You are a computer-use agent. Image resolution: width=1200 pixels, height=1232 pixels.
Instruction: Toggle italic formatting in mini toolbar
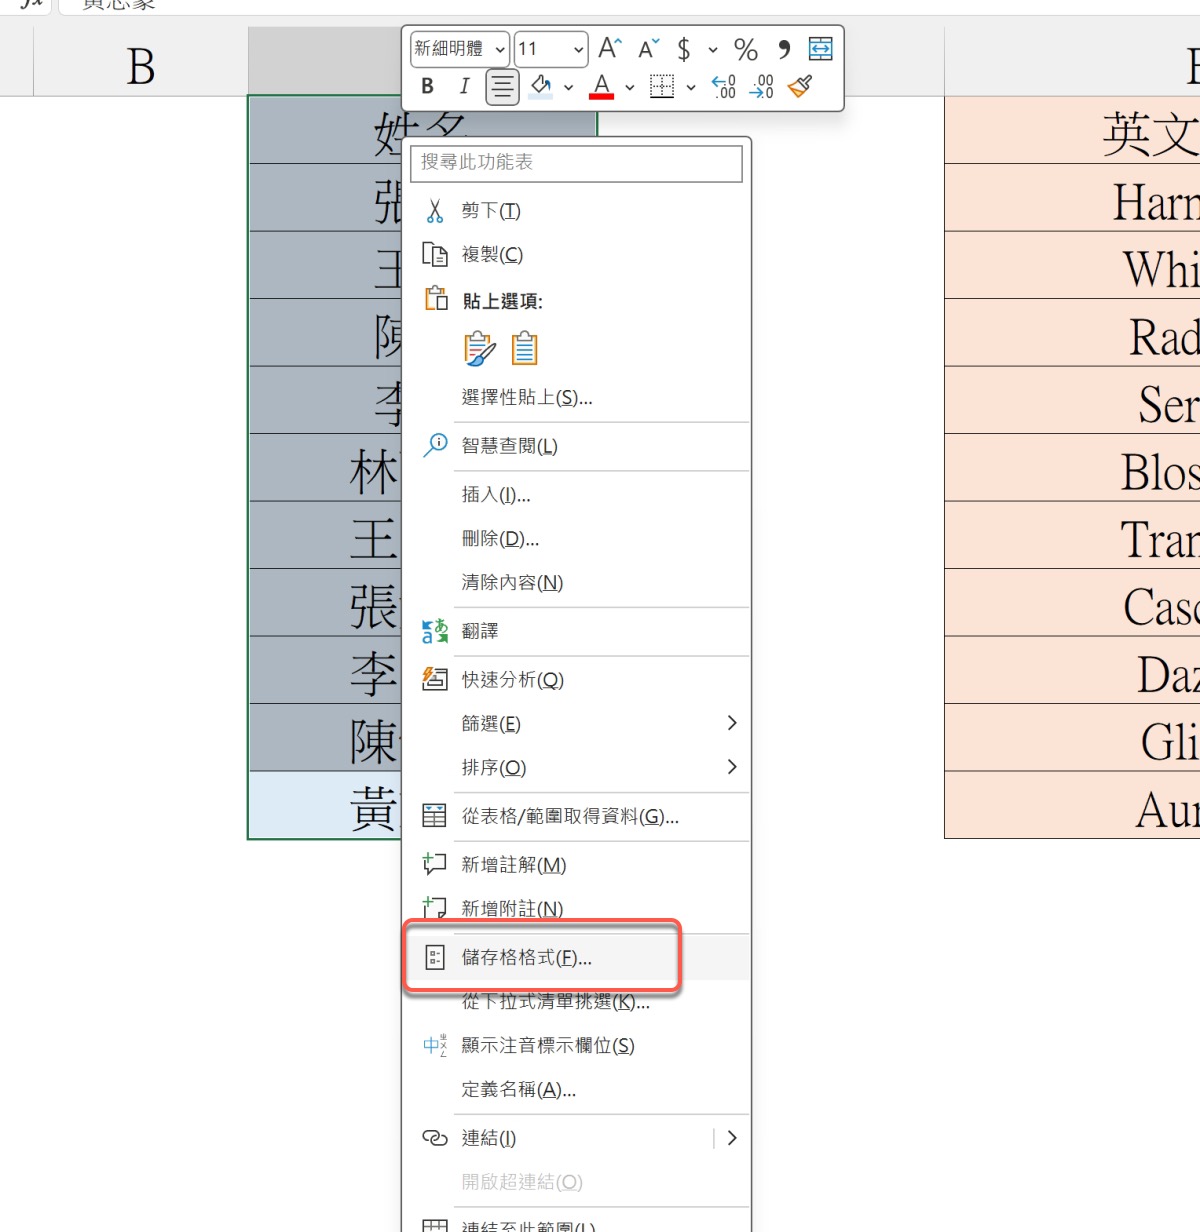tap(464, 87)
